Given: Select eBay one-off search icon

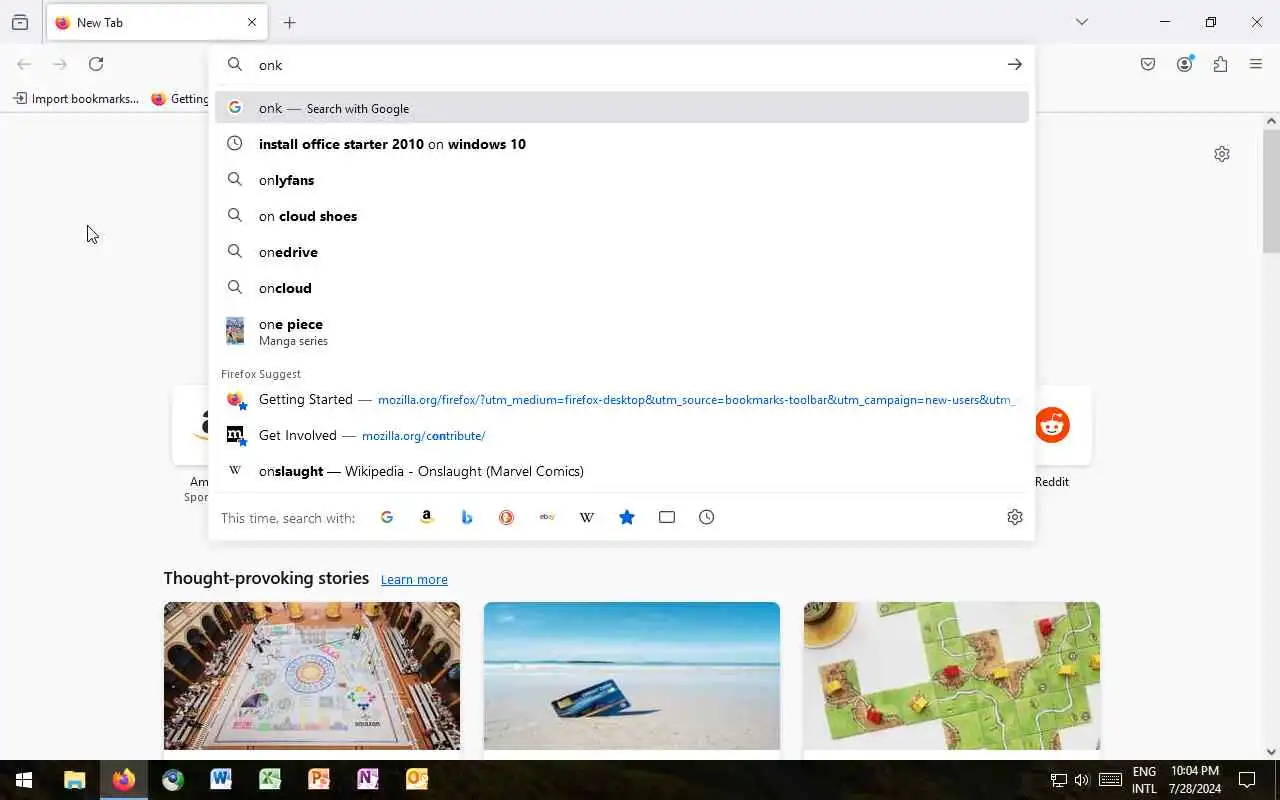Looking at the screenshot, I should [547, 517].
